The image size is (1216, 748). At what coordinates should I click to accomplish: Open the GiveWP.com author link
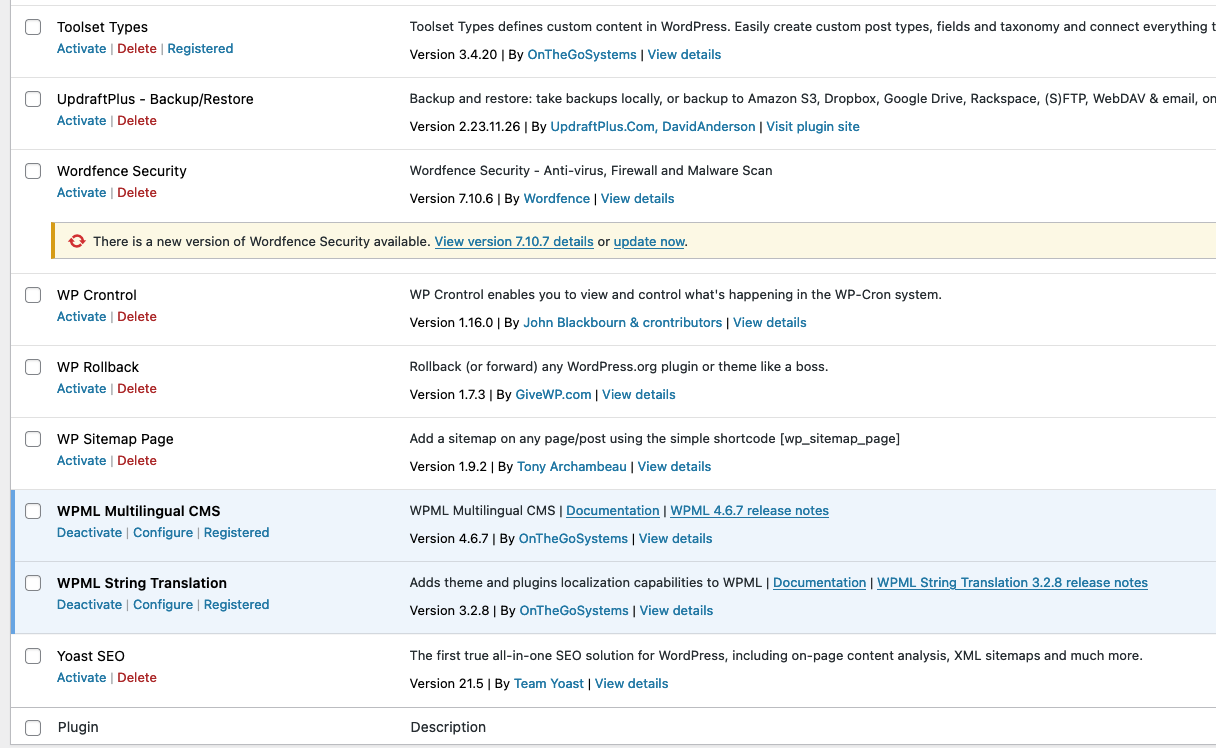(x=554, y=394)
